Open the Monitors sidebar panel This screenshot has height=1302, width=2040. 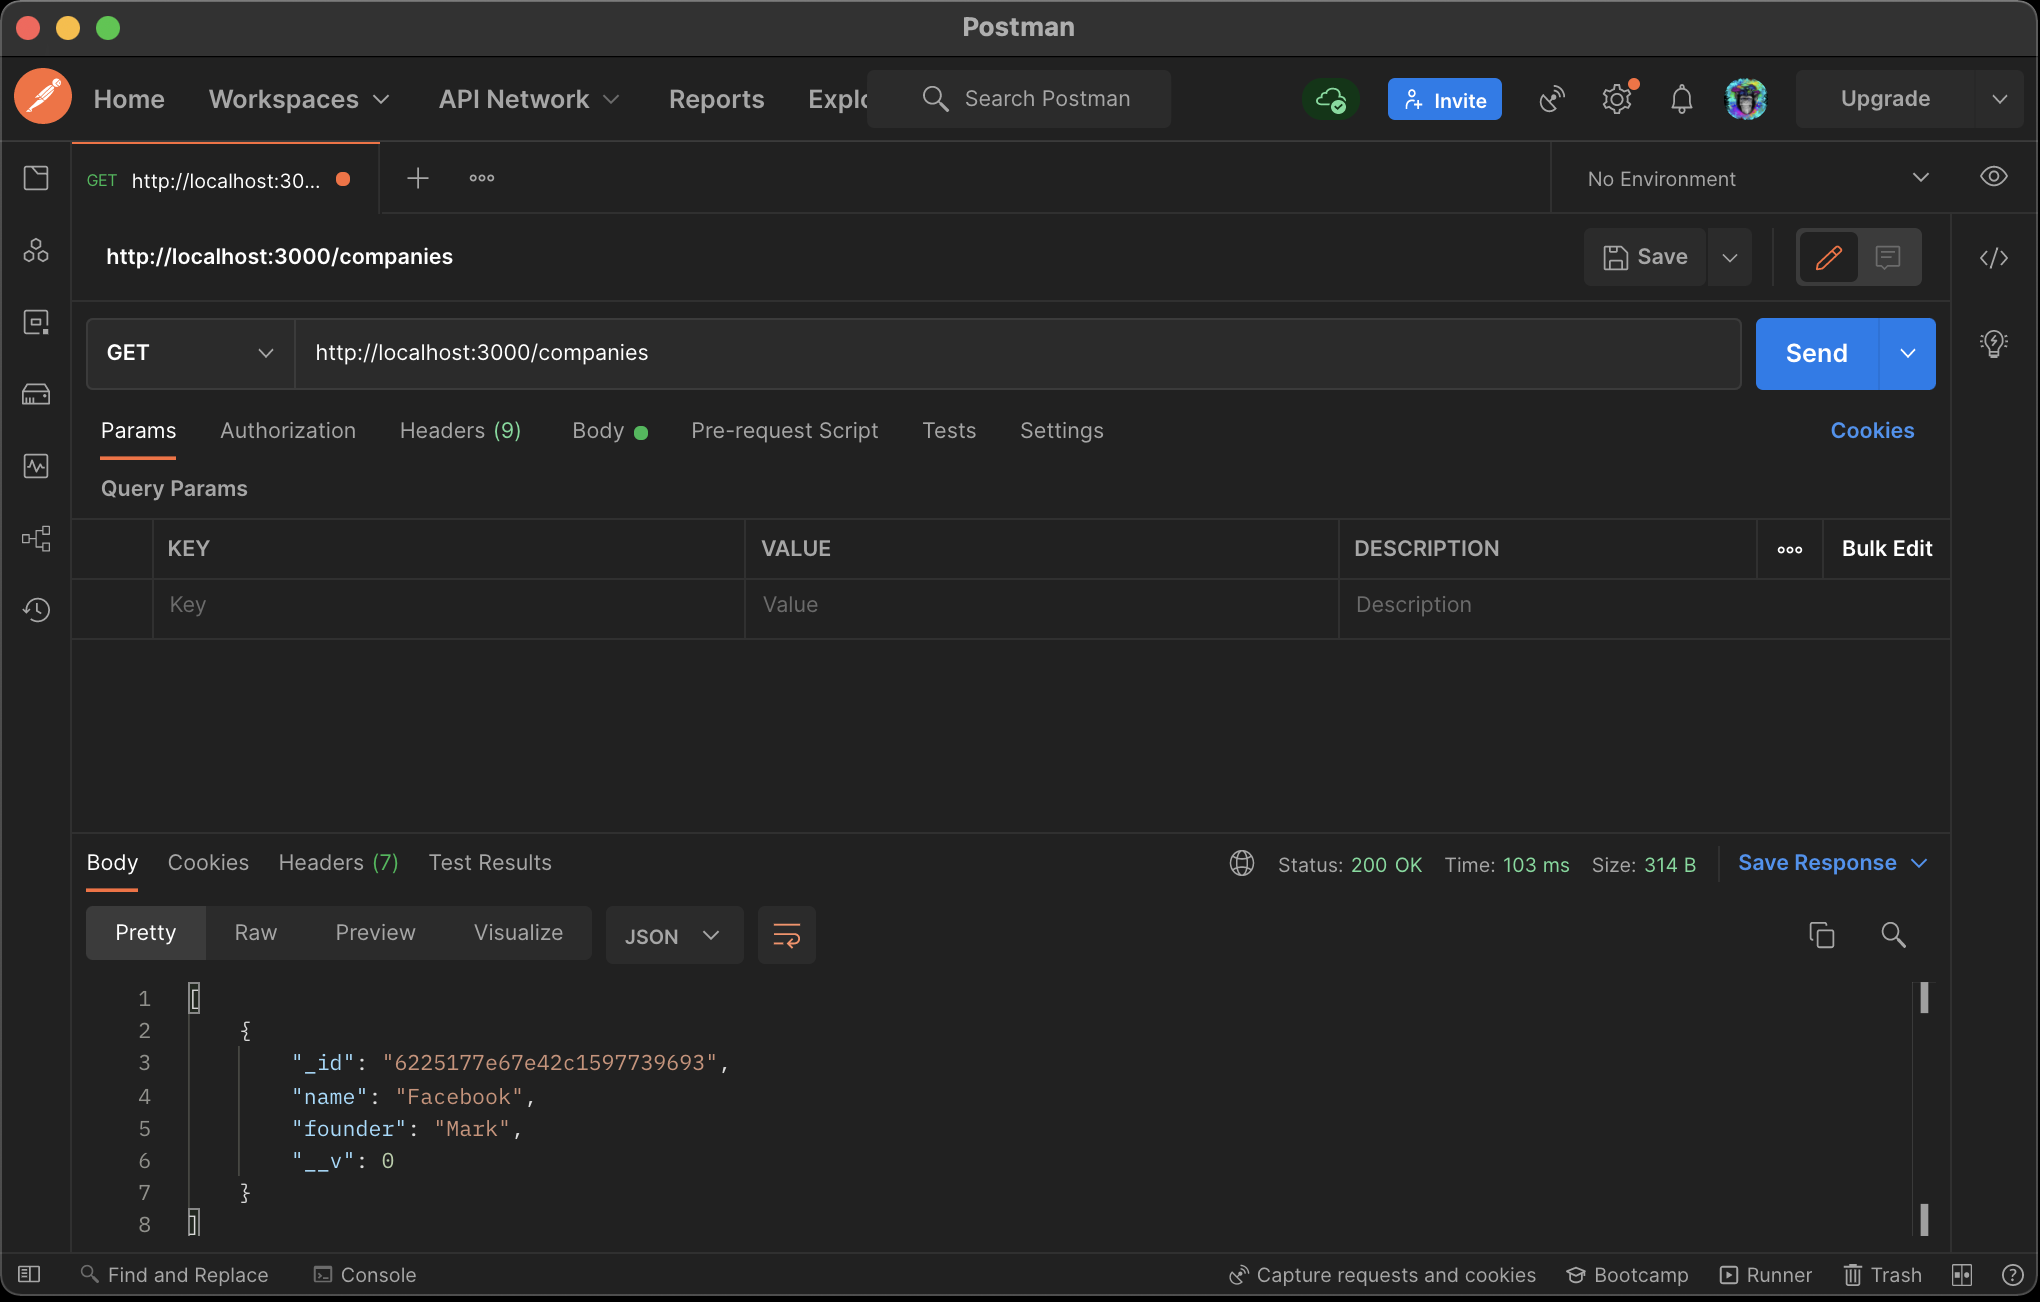coord(36,466)
